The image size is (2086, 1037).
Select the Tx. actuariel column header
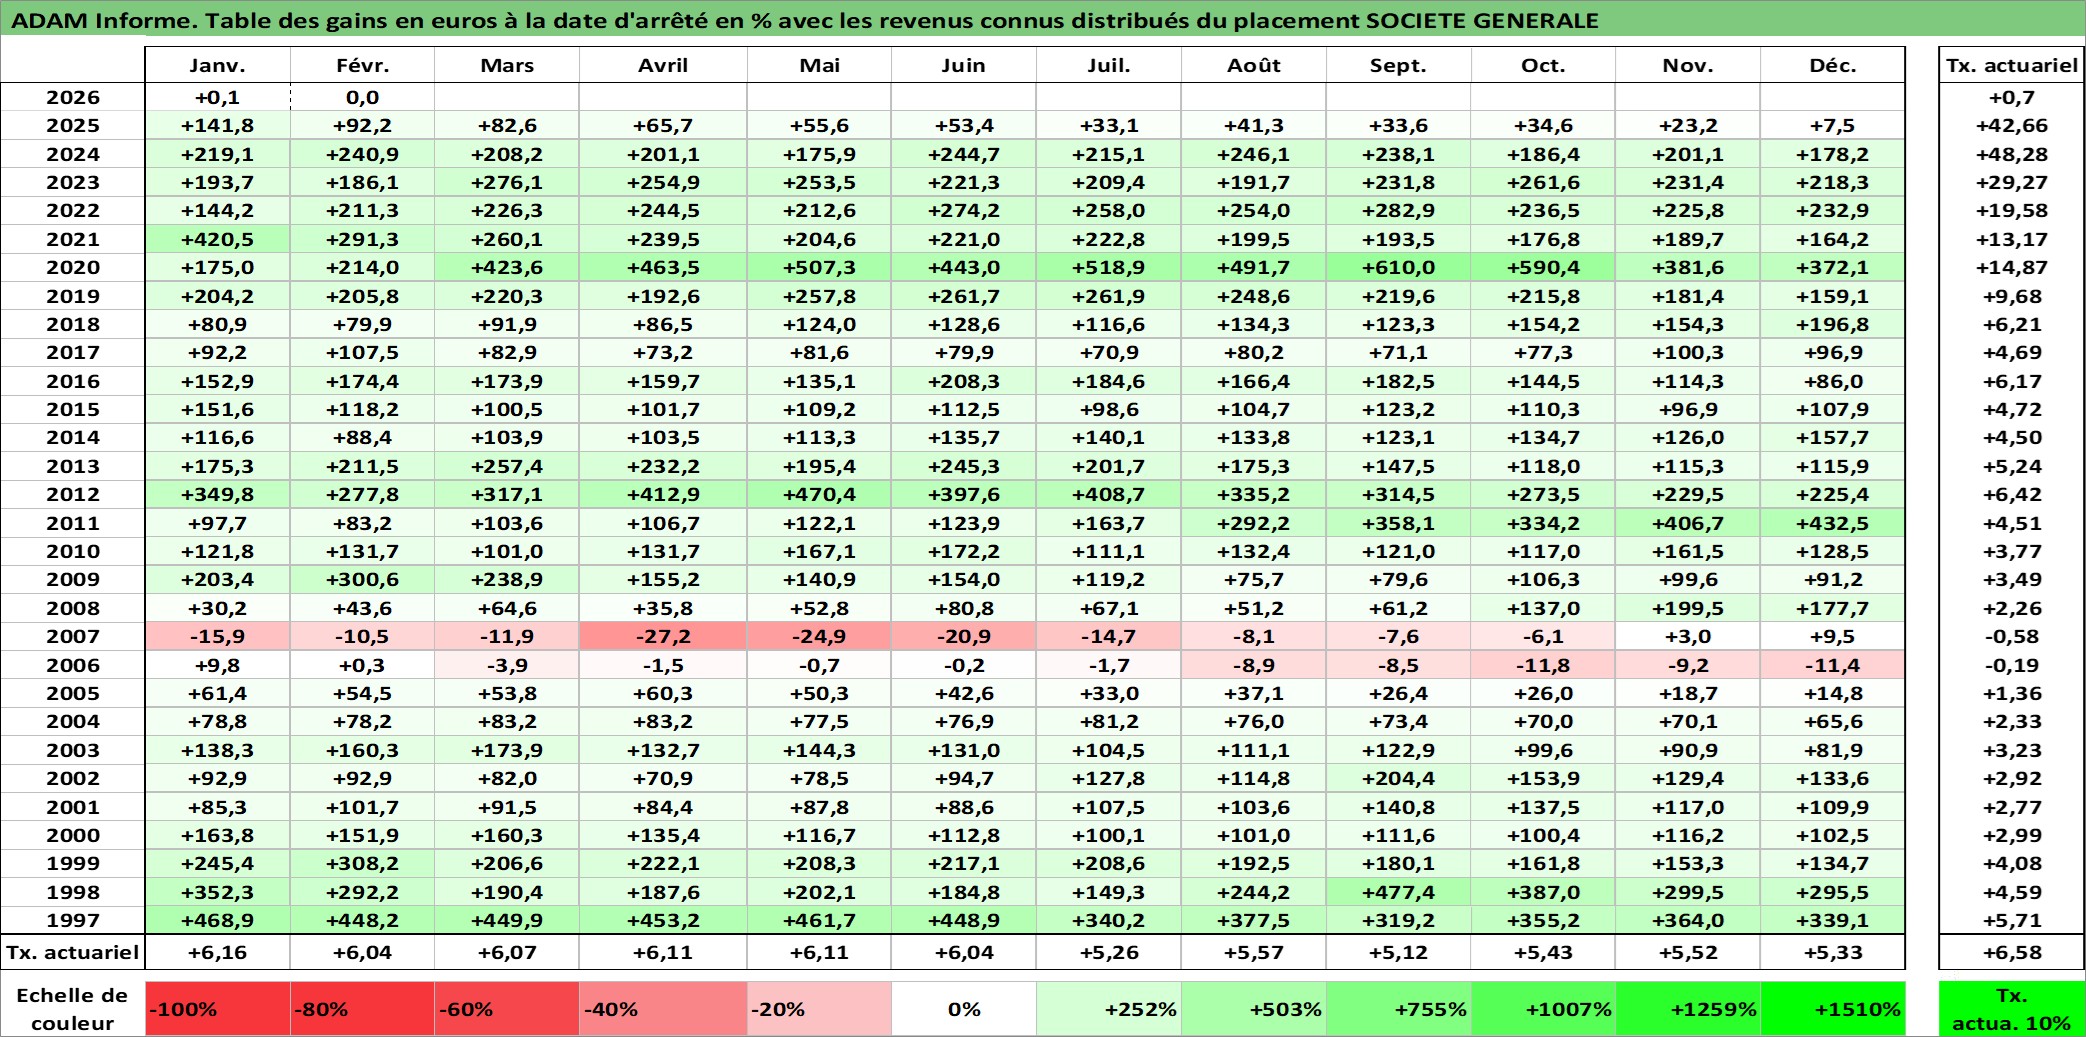tap(2011, 65)
